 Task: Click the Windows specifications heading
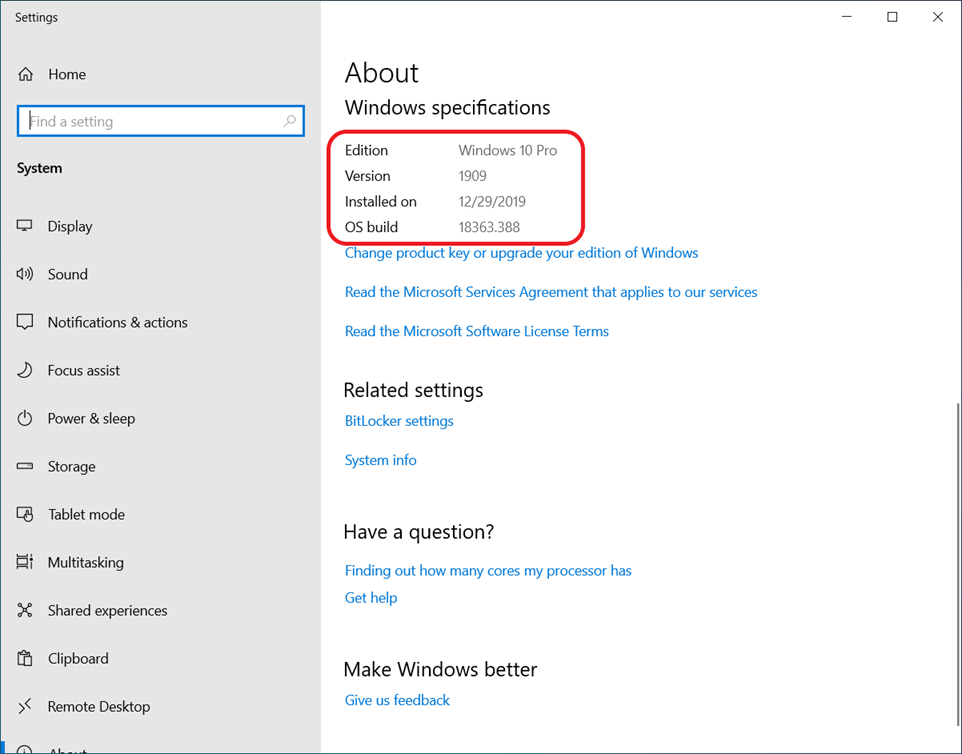[447, 107]
